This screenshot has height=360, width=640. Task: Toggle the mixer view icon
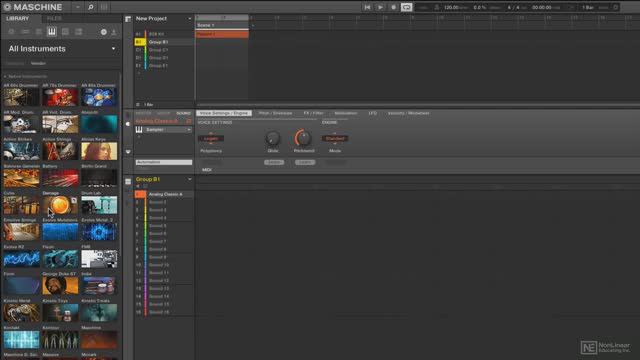104,7
